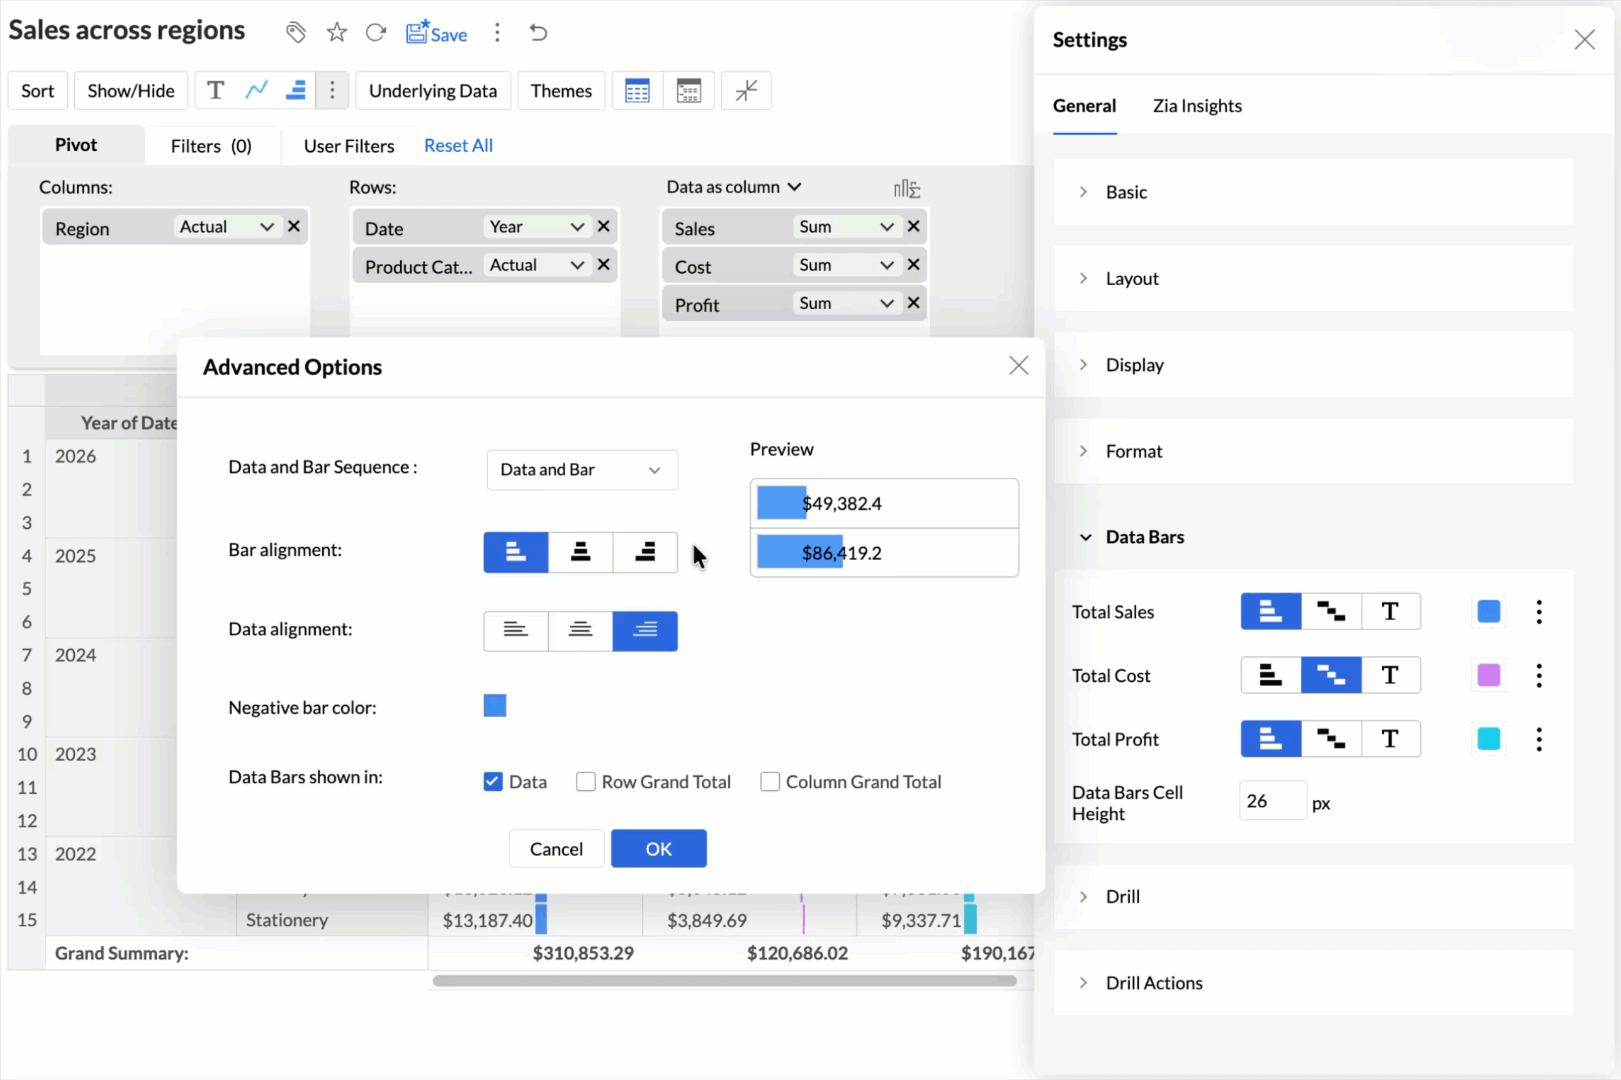Image resolution: width=1621 pixels, height=1080 pixels.
Task: Open more options for Total Profit
Action: pyautogui.click(x=1539, y=740)
